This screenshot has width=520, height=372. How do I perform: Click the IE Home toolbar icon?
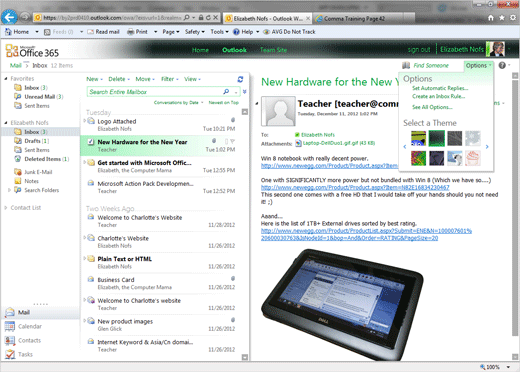click(x=8, y=32)
